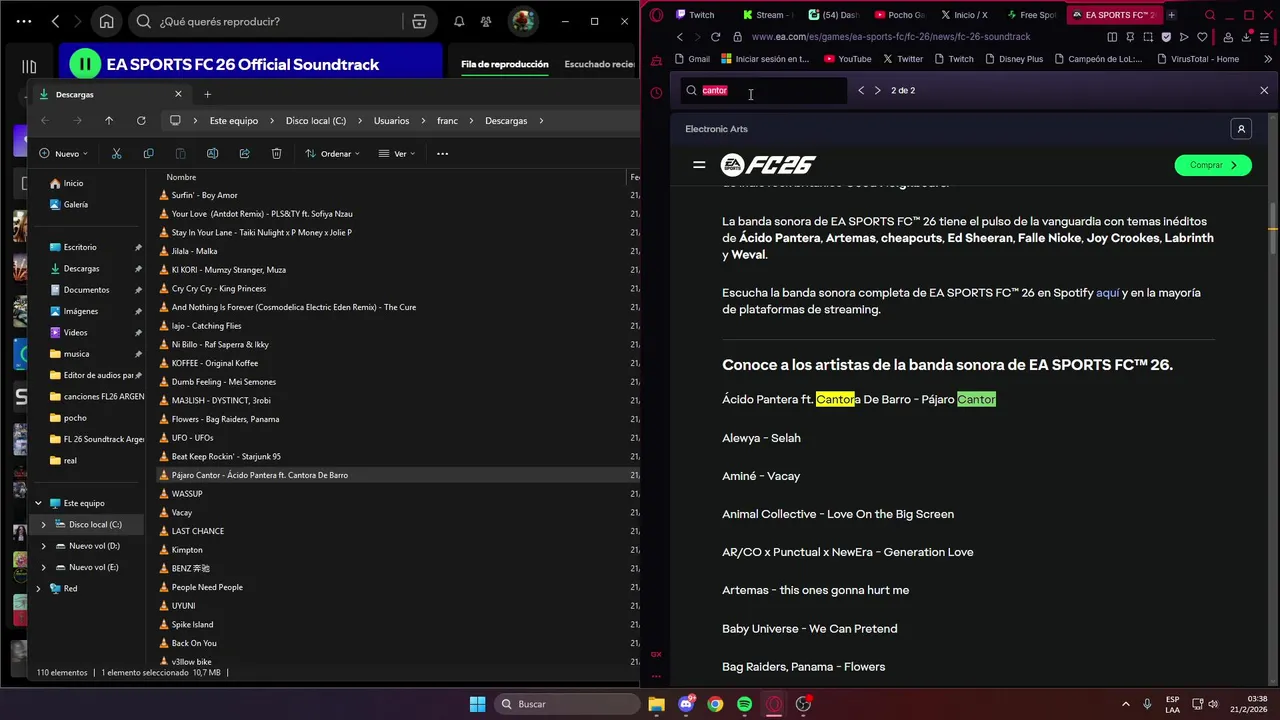Open EA account profile icon
Viewport: 1280px width, 720px height.
point(1241,129)
